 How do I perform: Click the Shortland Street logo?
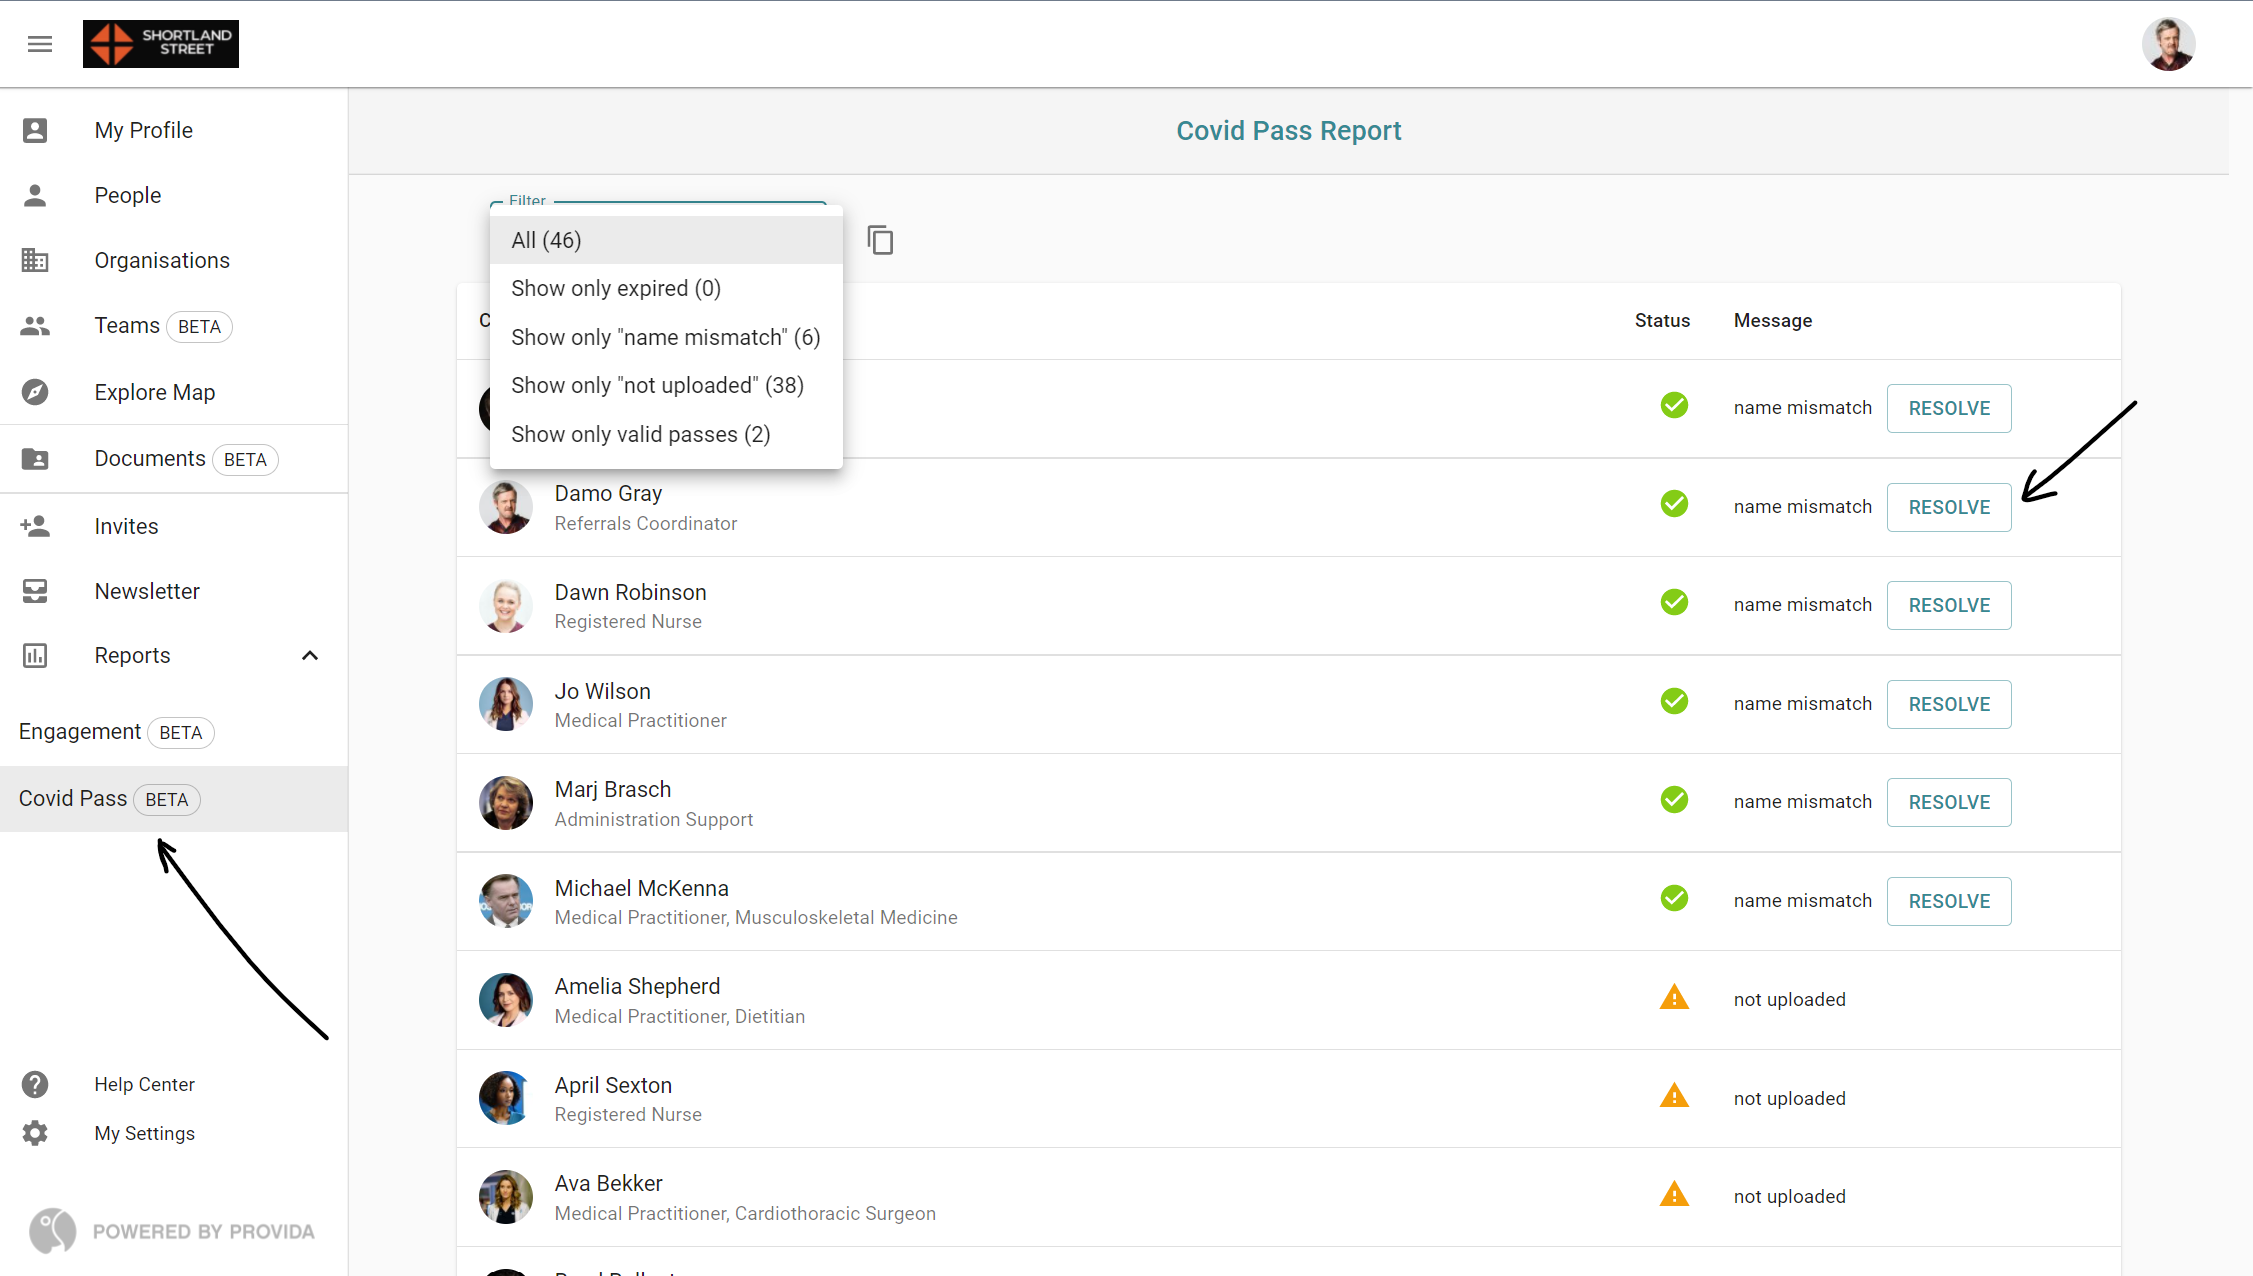click(x=161, y=44)
